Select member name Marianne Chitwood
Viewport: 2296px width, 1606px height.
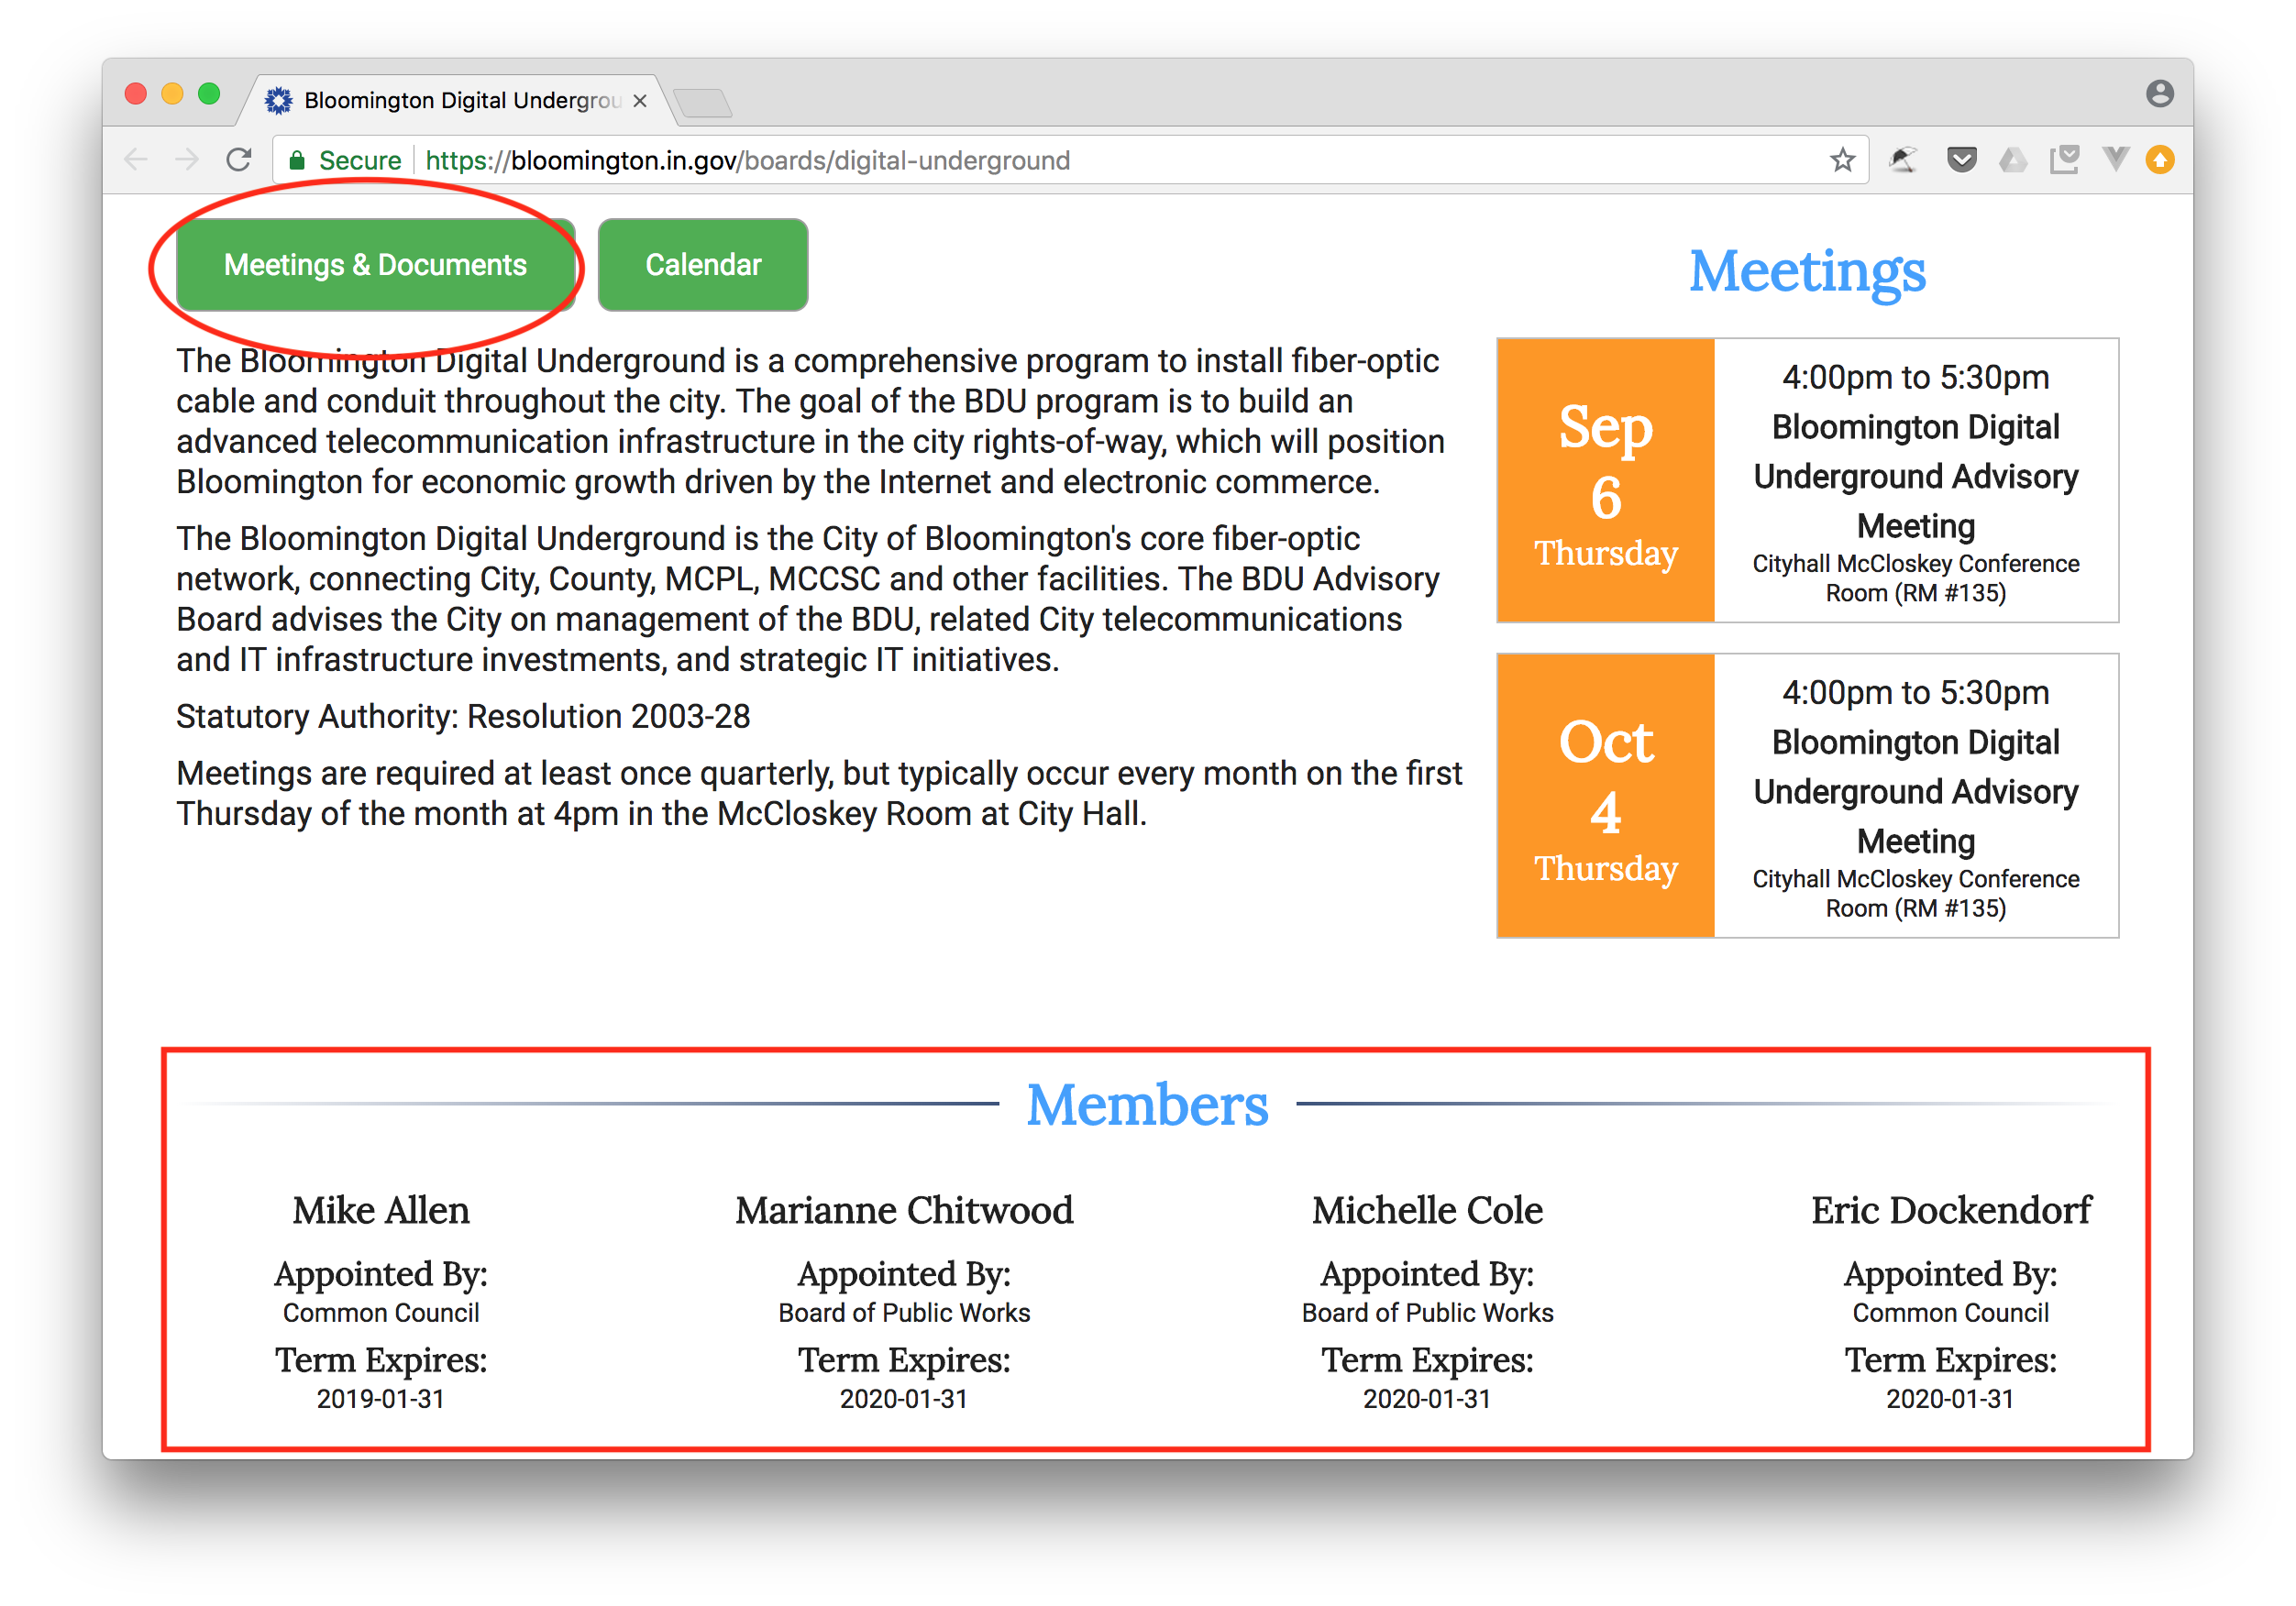click(904, 1210)
